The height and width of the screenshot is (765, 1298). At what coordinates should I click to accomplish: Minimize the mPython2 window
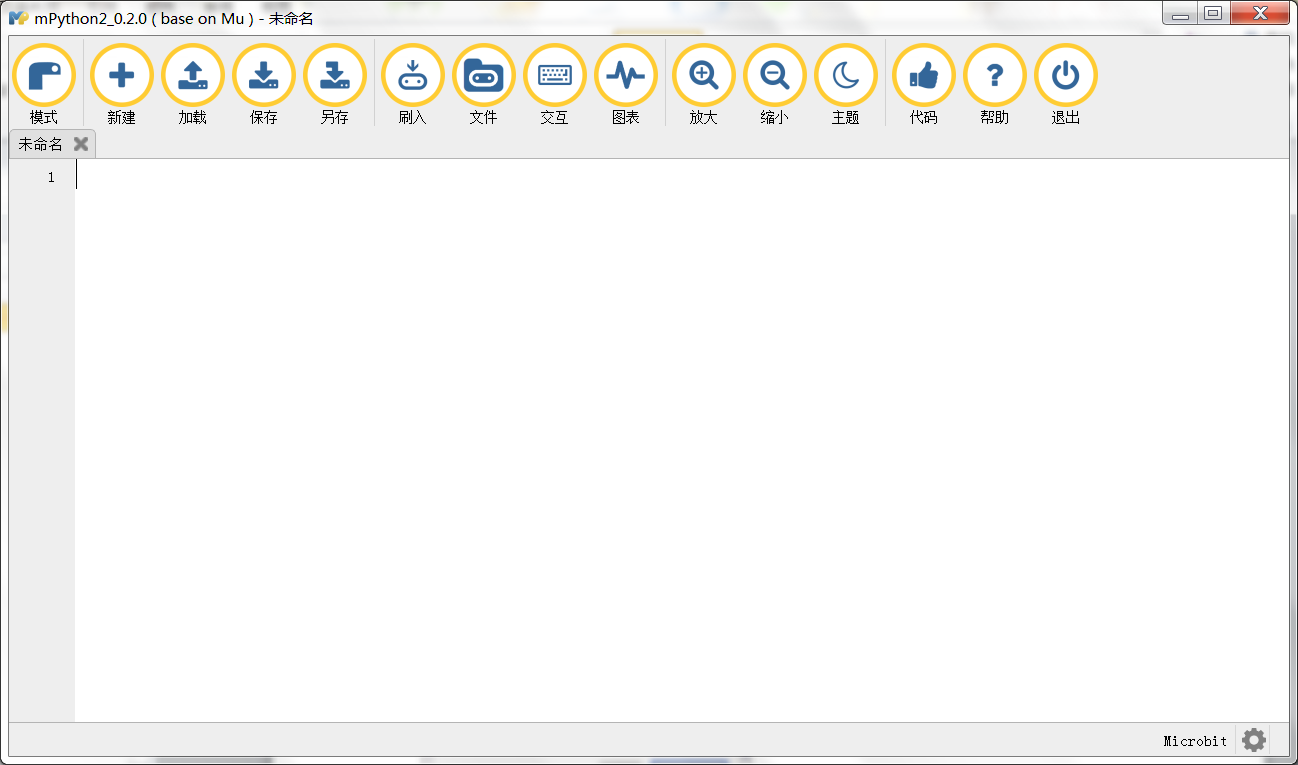point(1181,14)
